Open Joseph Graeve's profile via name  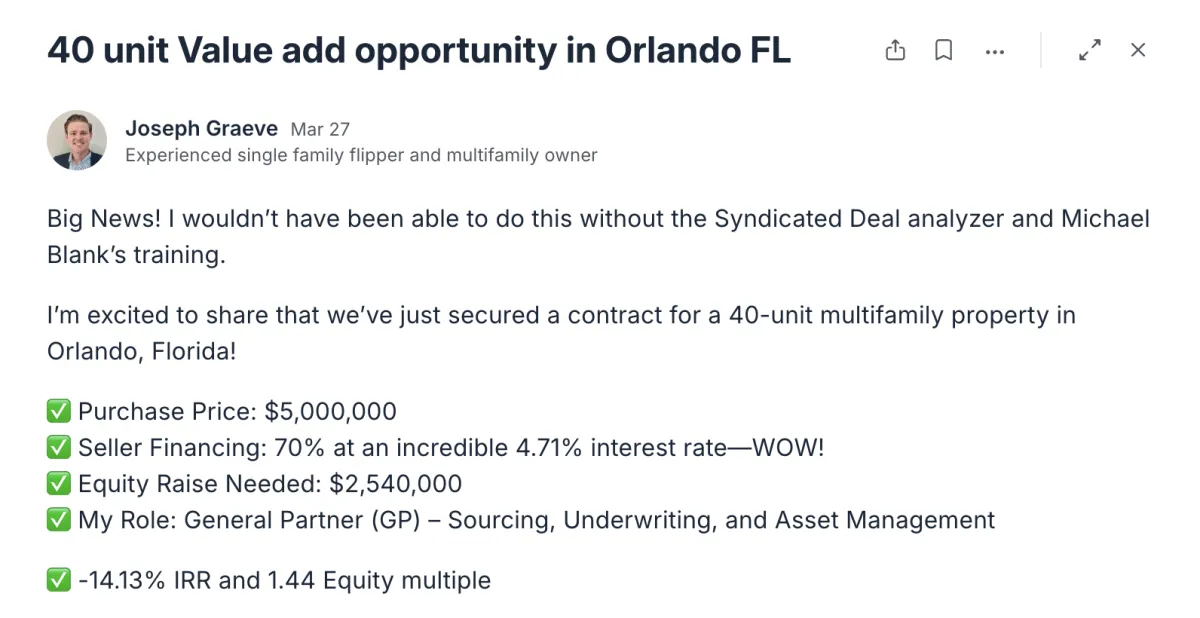[x=203, y=128]
